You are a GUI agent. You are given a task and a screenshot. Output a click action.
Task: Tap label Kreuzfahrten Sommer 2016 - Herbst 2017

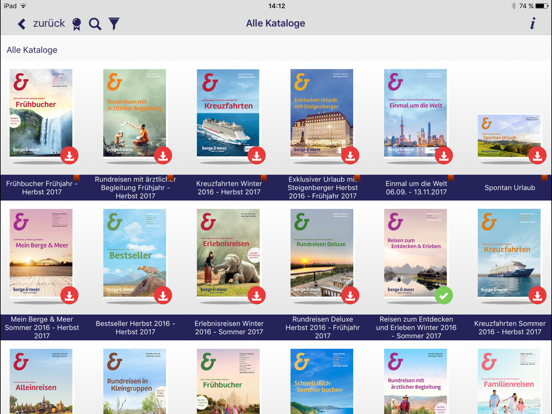point(510,327)
